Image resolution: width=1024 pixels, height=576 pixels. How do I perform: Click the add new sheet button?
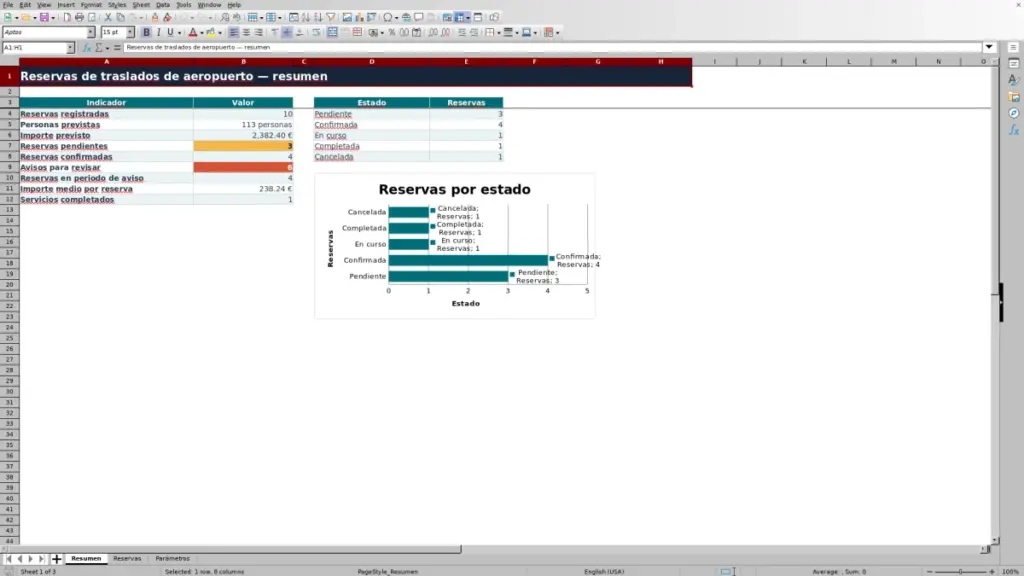click(56, 559)
